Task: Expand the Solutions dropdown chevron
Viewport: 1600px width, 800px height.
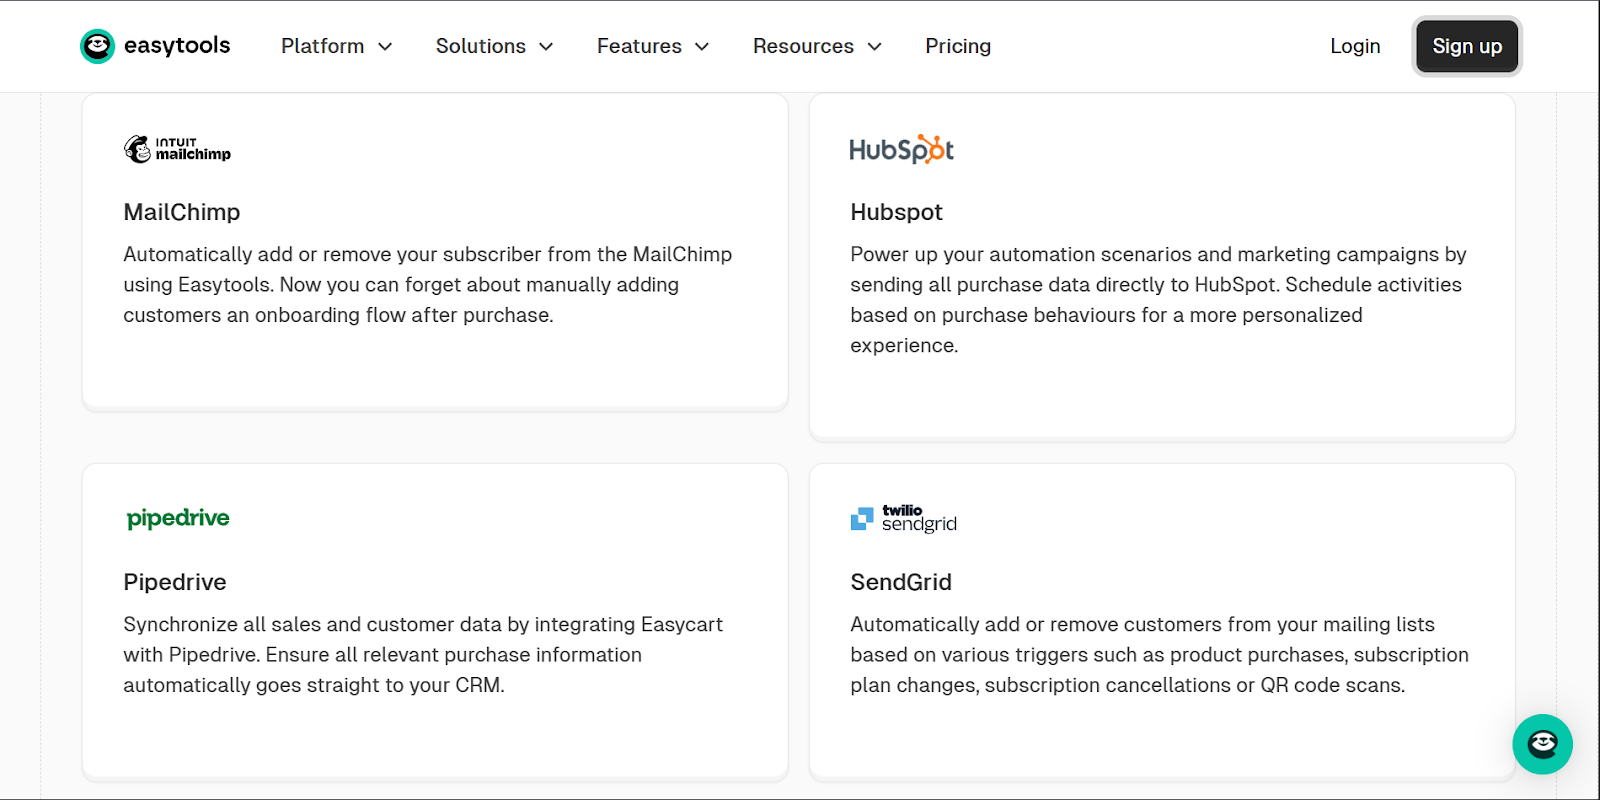Action: pos(546,47)
